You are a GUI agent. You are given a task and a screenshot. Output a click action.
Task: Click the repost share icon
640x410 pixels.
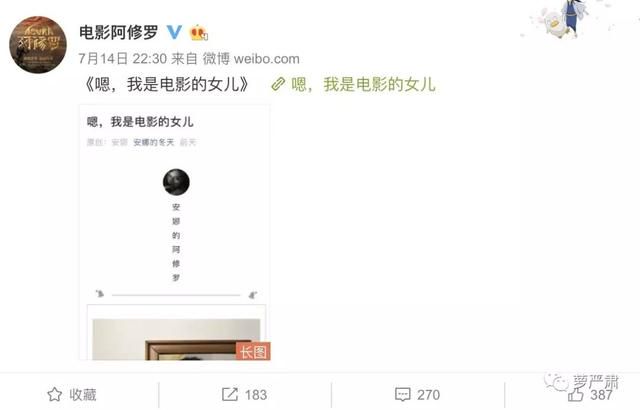coord(229,394)
